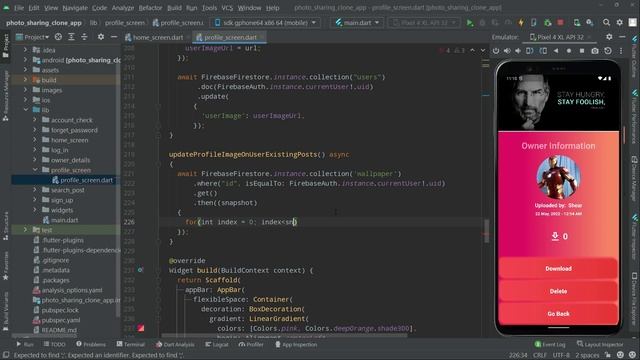Switch to home_screen.dart editor tab

158,37
